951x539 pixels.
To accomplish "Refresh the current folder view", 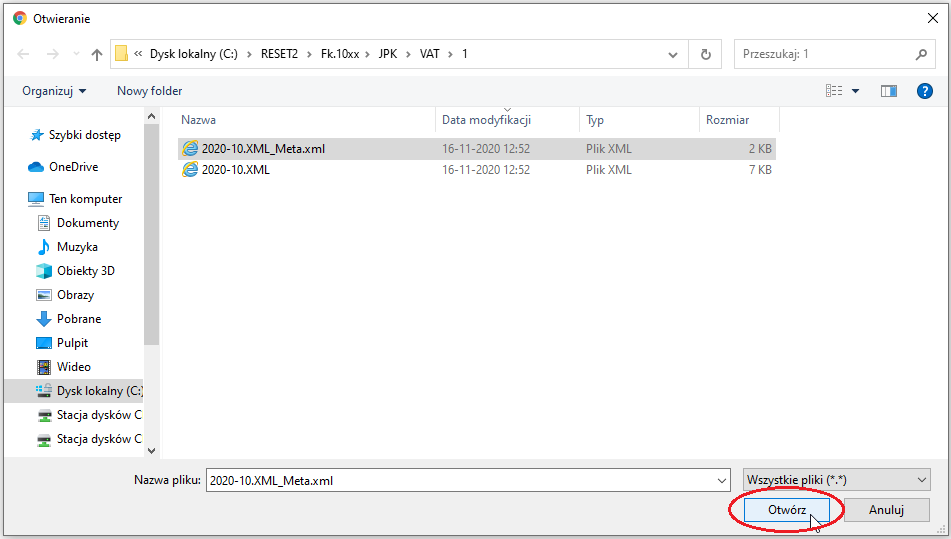I will [705, 55].
